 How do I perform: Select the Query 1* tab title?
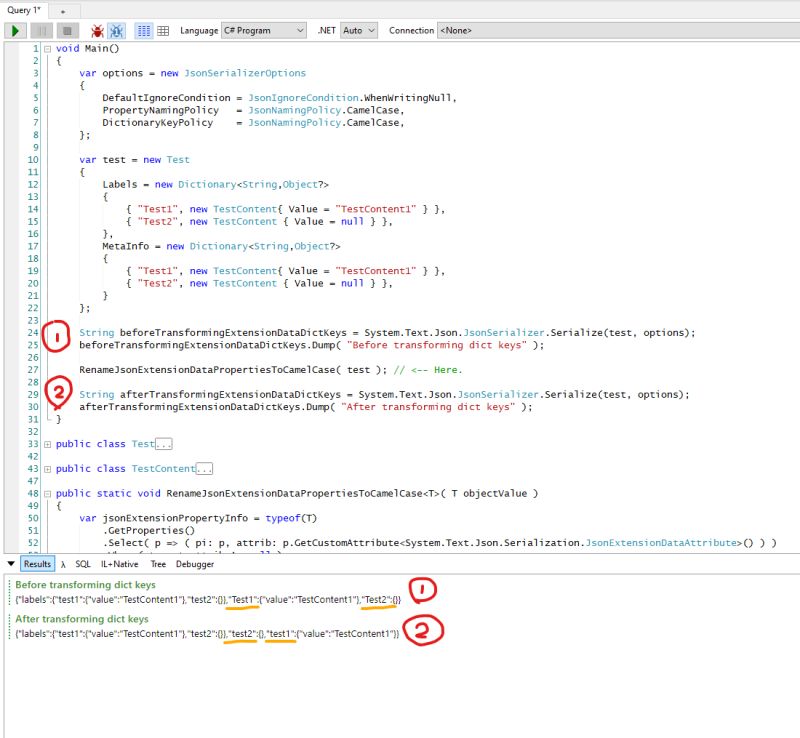point(25,9)
